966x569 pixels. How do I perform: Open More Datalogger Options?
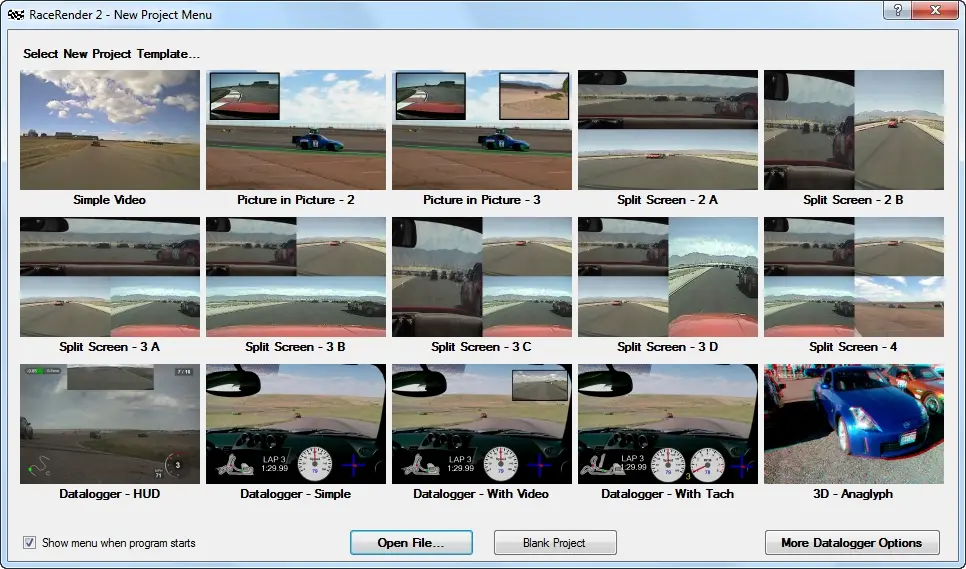pyautogui.click(x=852, y=543)
